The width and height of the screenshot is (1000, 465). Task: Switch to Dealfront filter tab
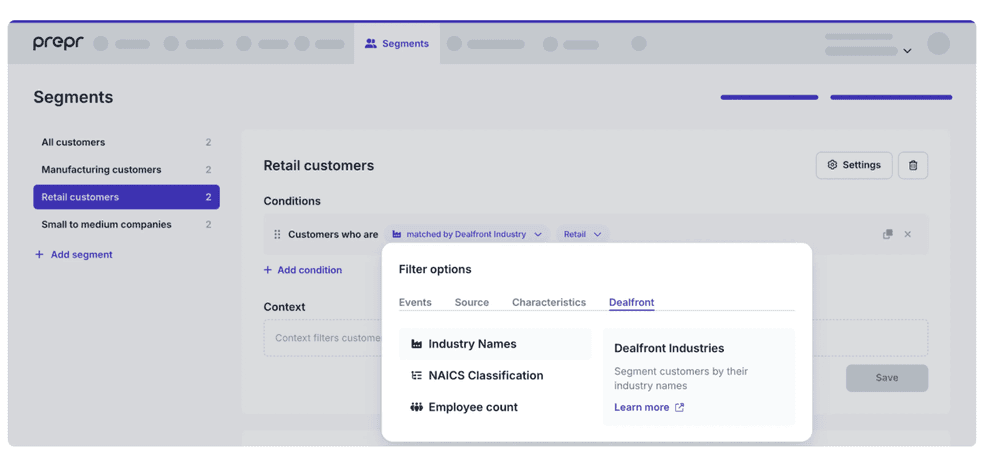coord(631,302)
